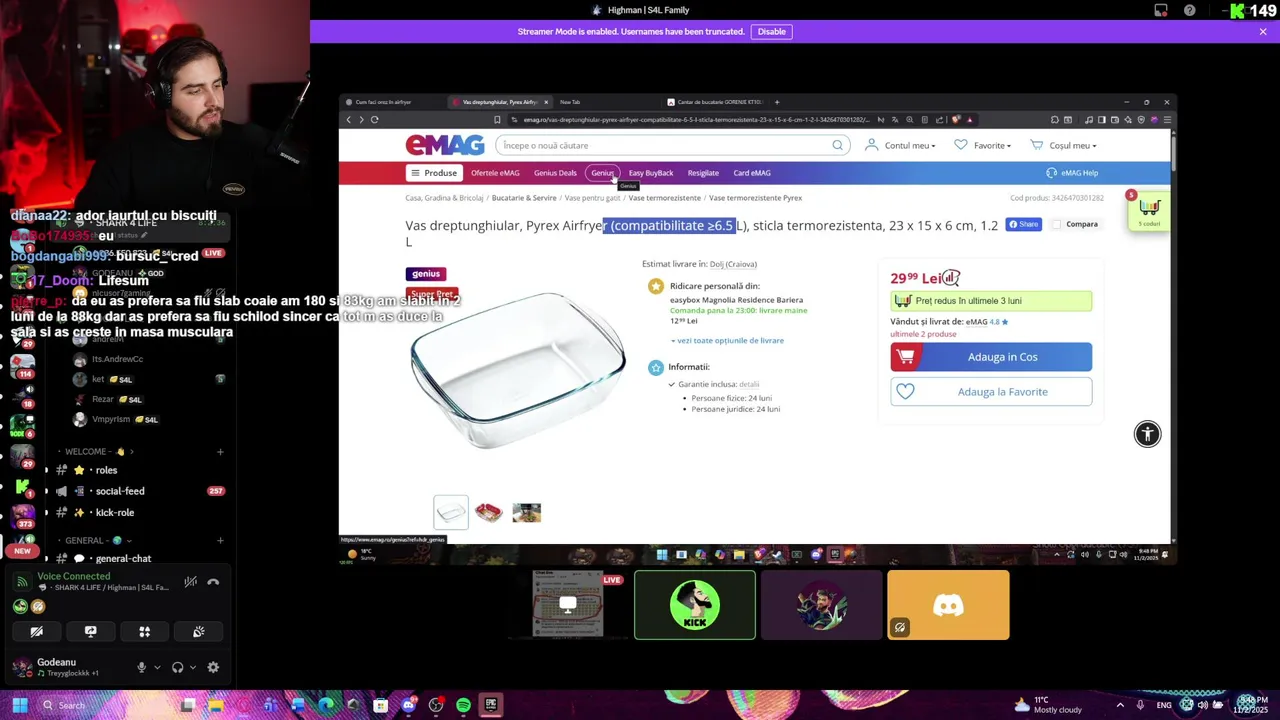Open Spotify from the taskbar
This screenshot has height=720, width=1280.
coord(463,705)
